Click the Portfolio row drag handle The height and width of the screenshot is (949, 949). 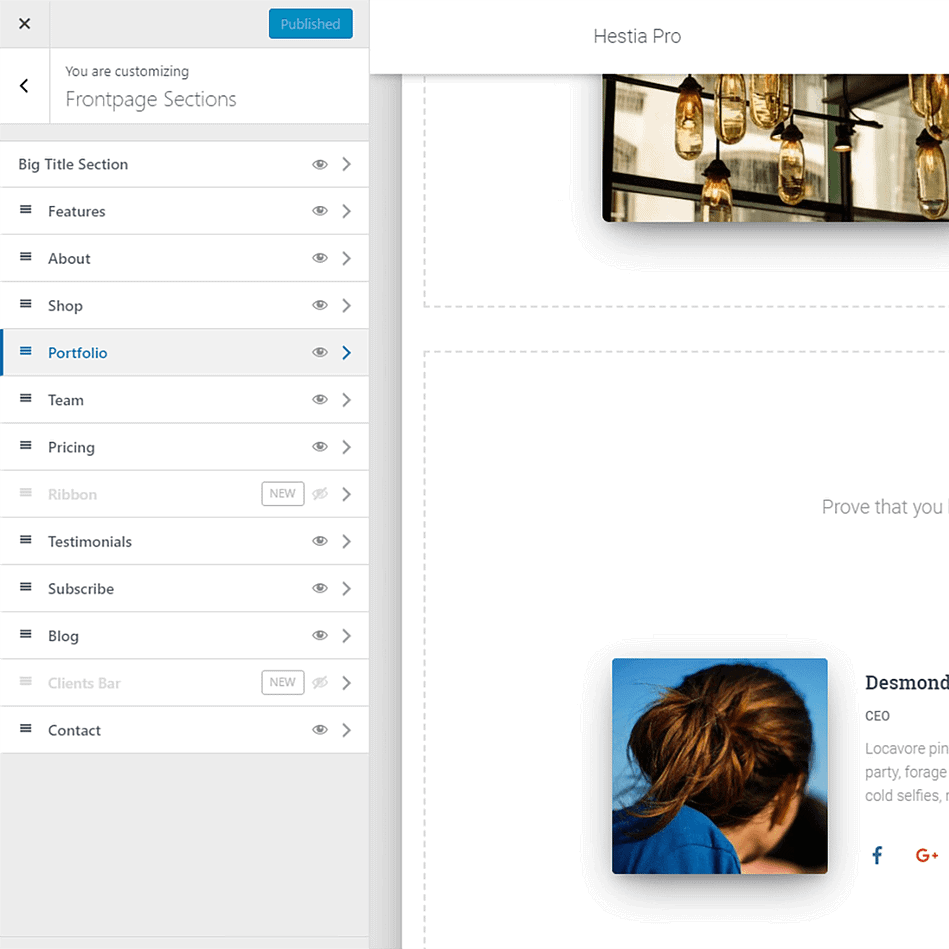[25, 351]
